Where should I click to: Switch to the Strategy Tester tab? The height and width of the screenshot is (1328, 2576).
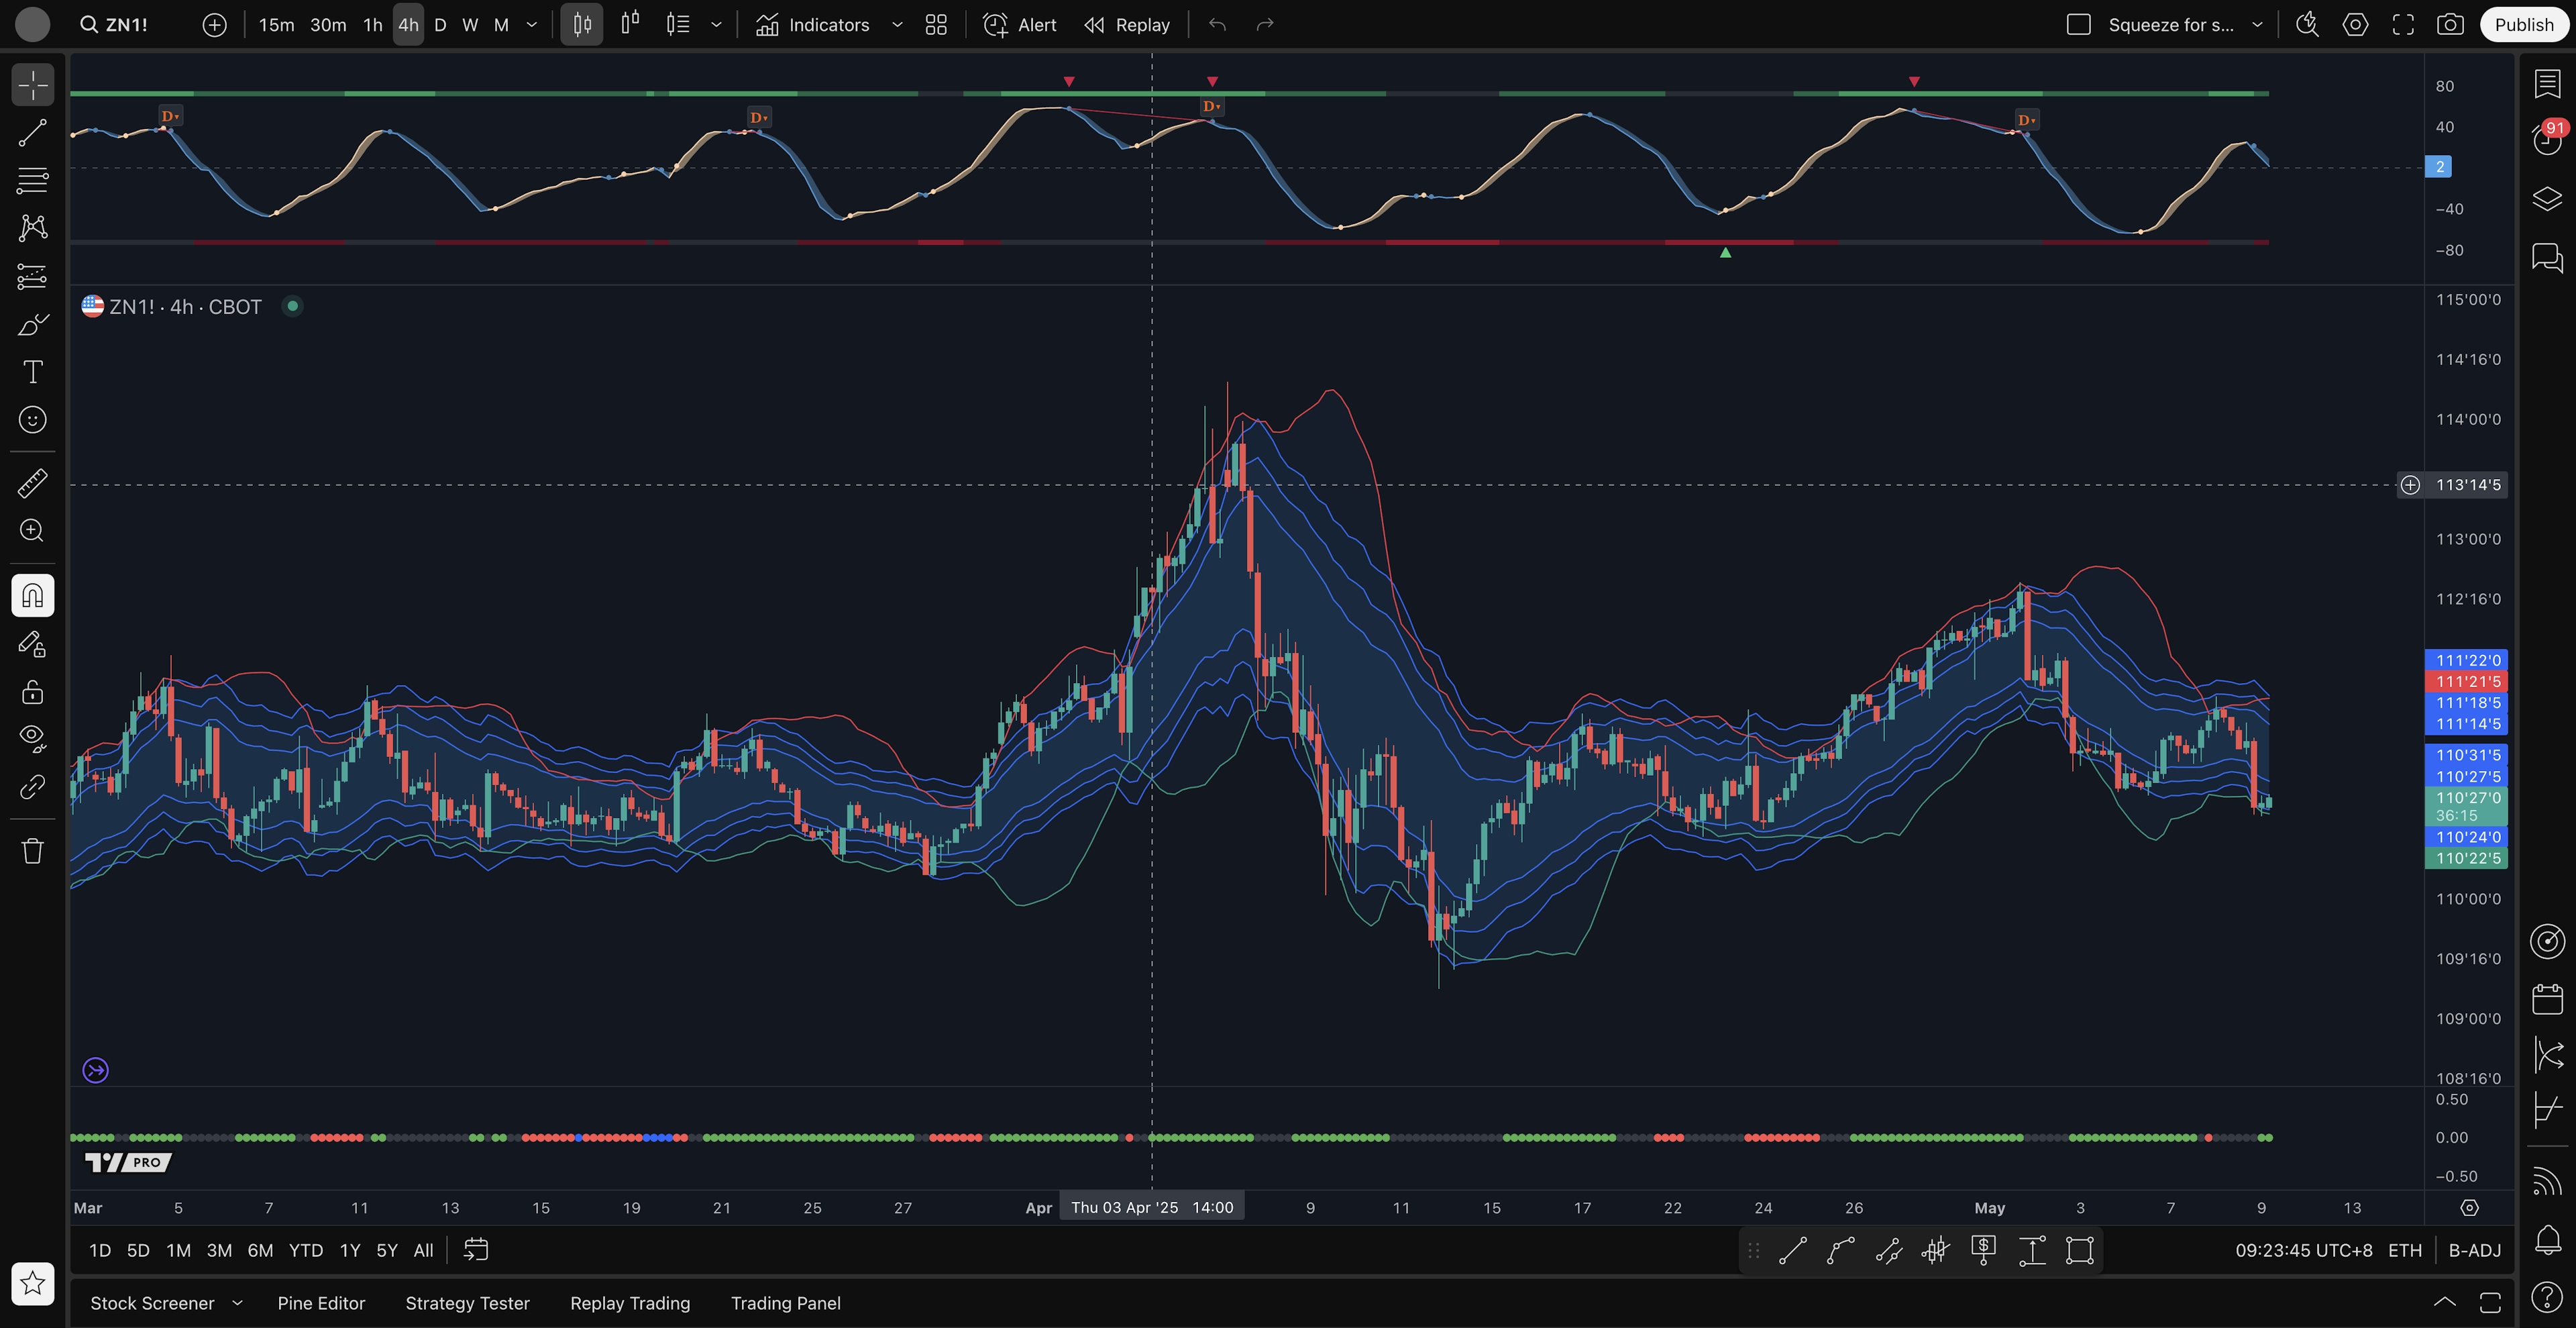(467, 1303)
